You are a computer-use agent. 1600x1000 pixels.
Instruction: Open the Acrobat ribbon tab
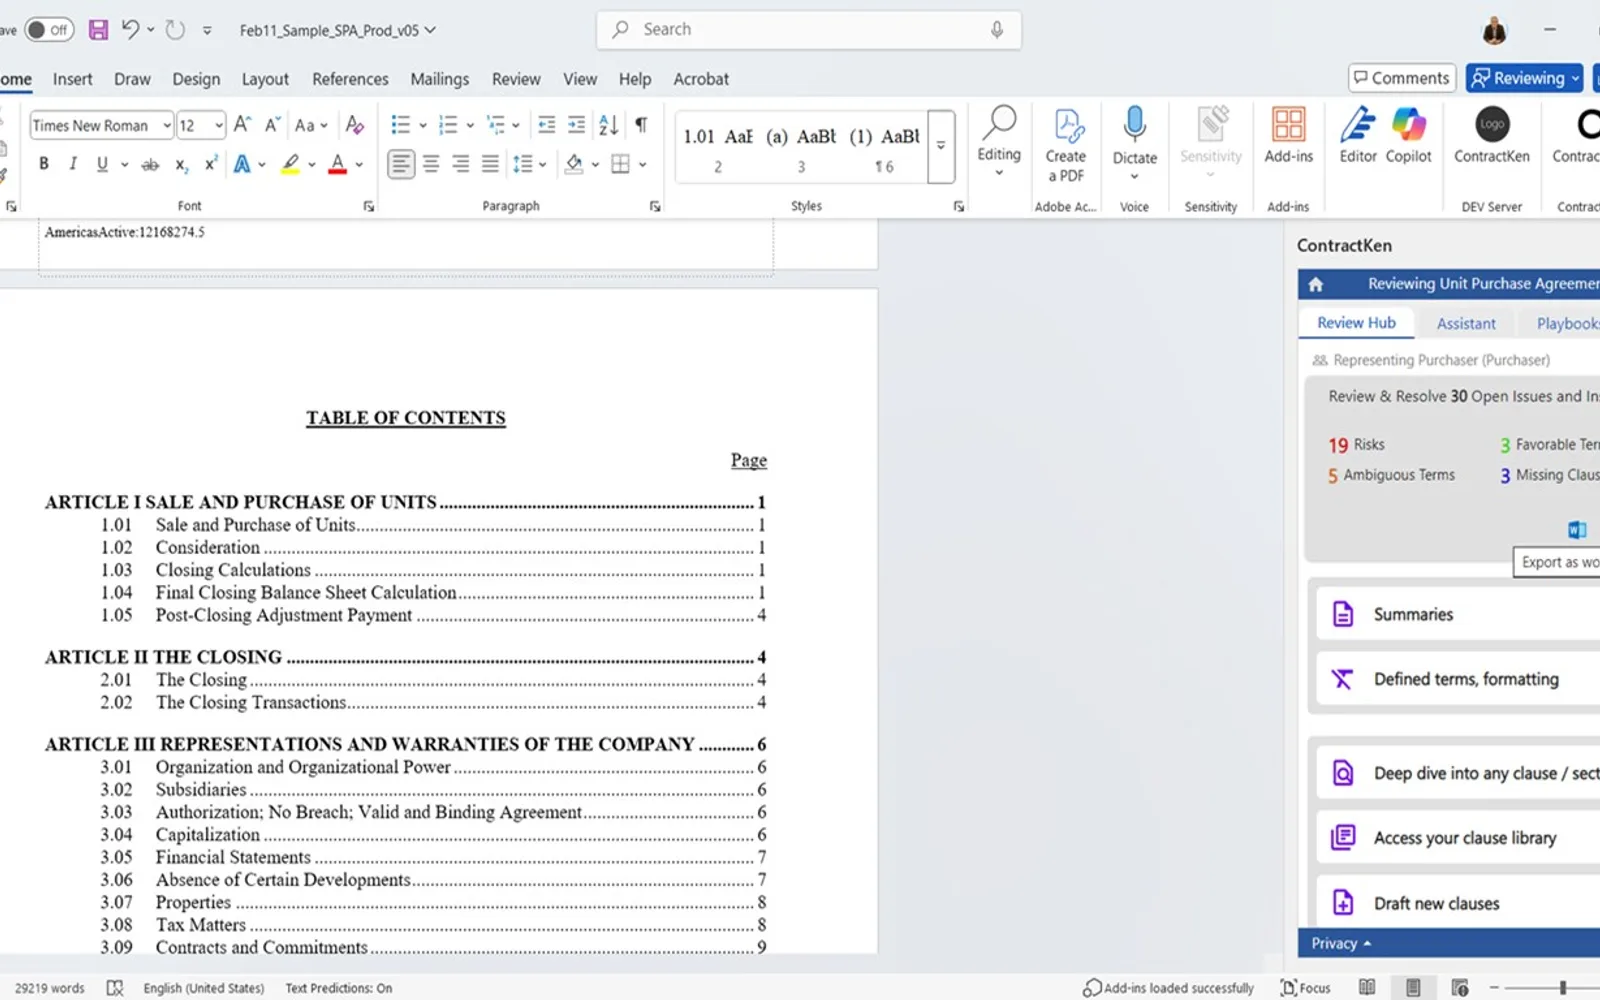[701, 79]
